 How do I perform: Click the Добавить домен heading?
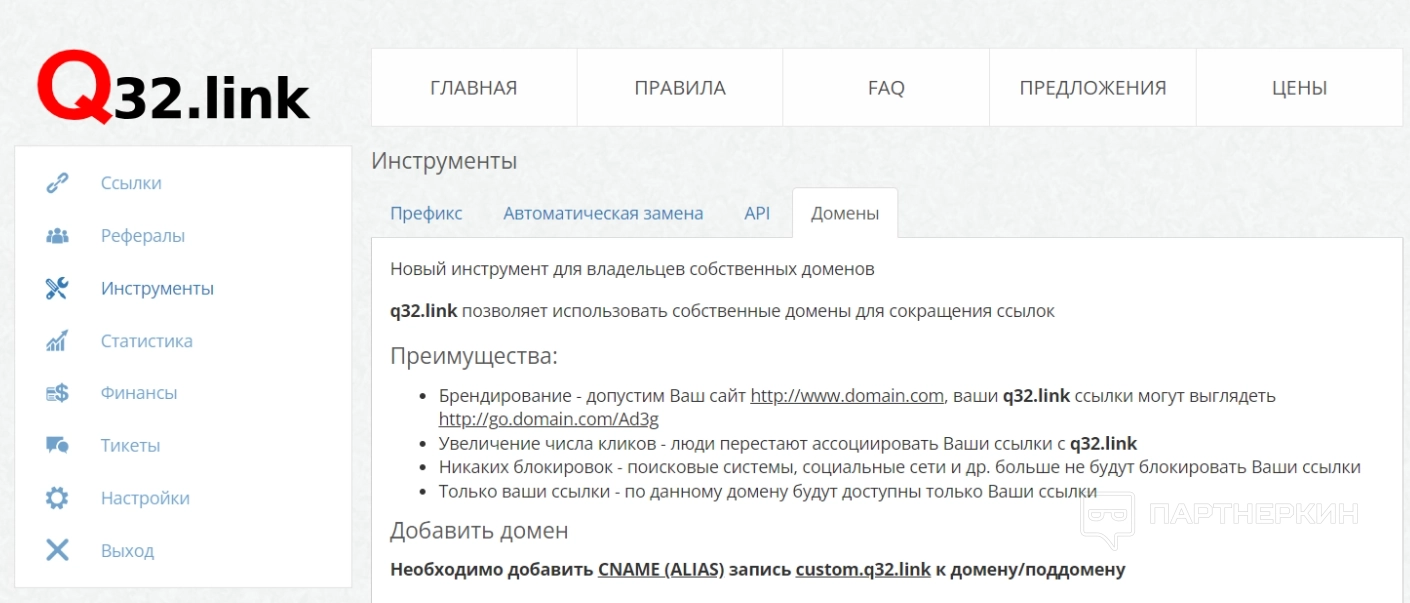(479, 530)
